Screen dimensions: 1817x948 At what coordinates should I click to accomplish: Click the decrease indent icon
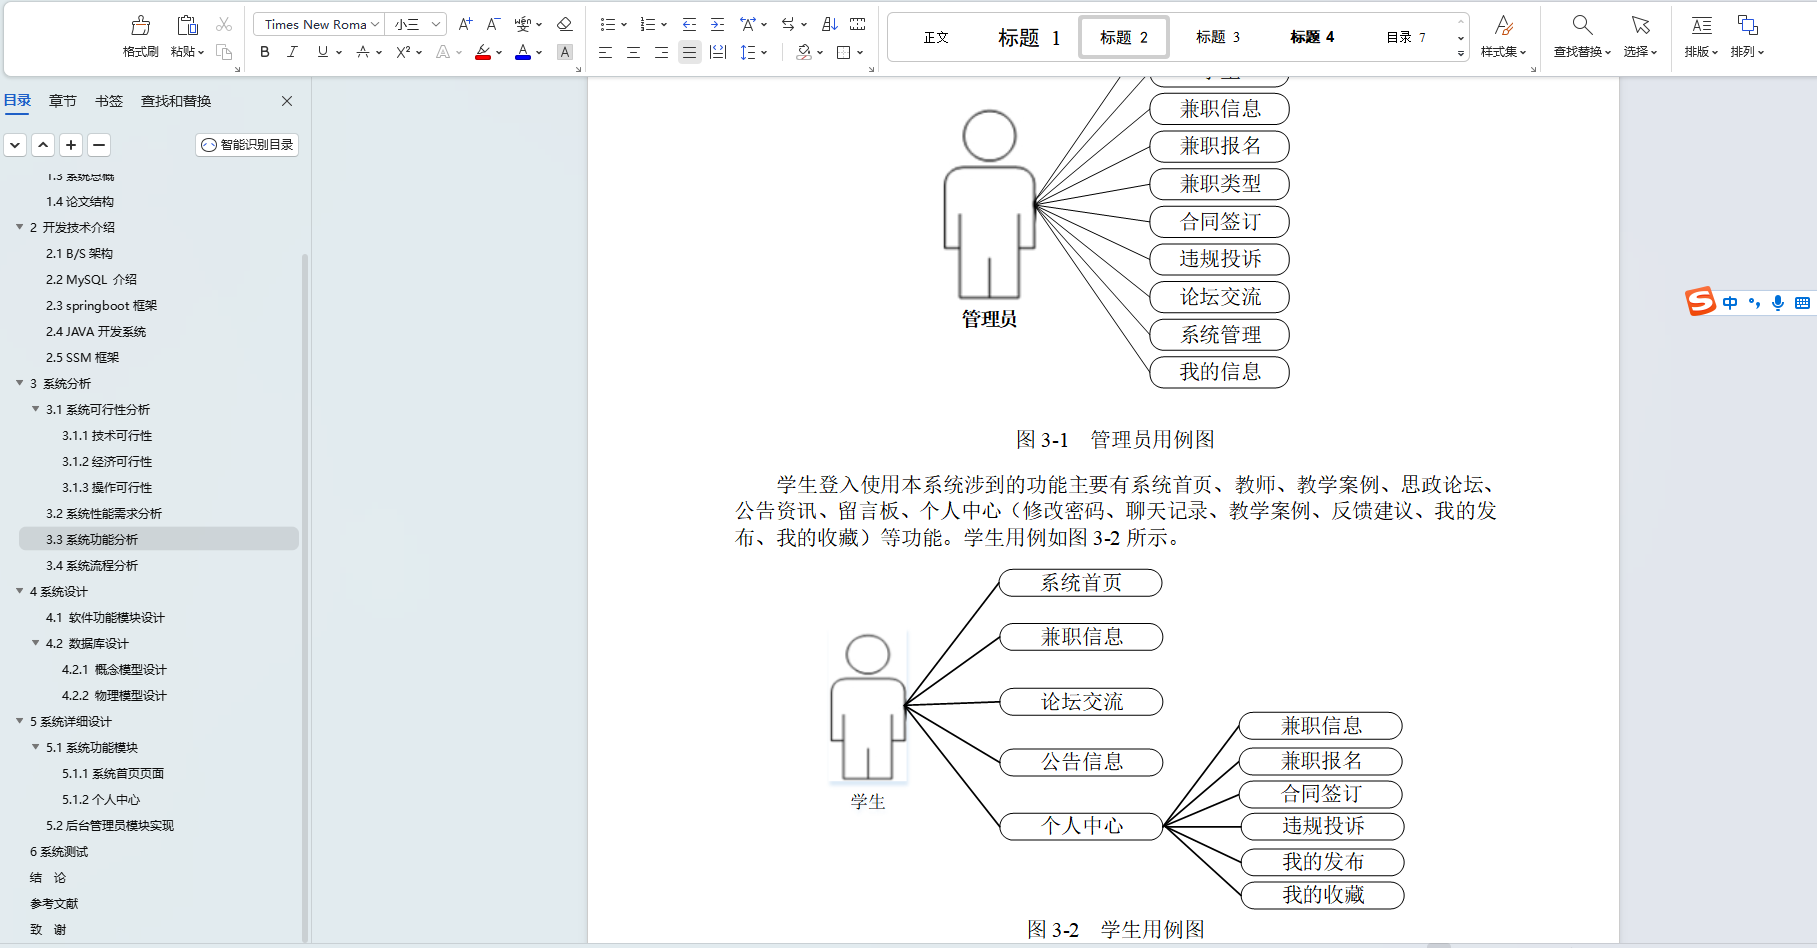(689, 24)
